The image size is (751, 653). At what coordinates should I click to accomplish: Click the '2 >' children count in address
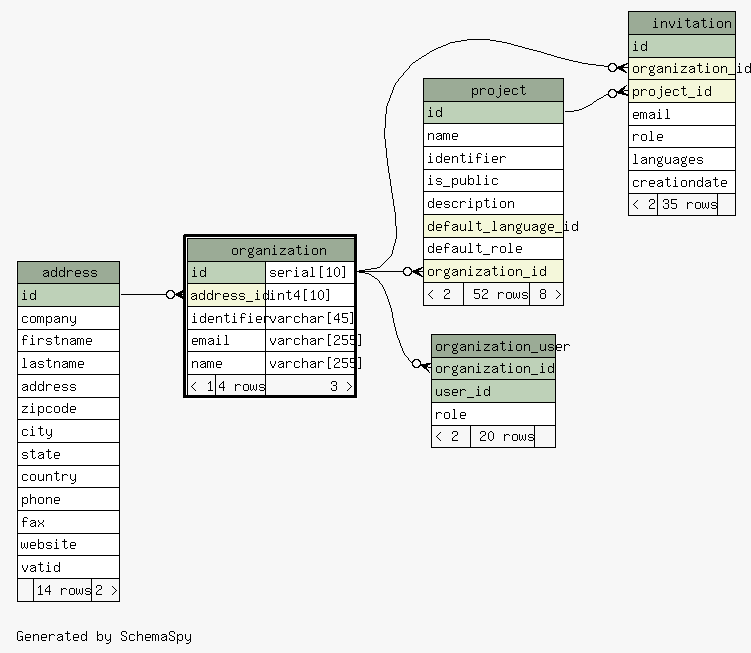tap(105, 590)
